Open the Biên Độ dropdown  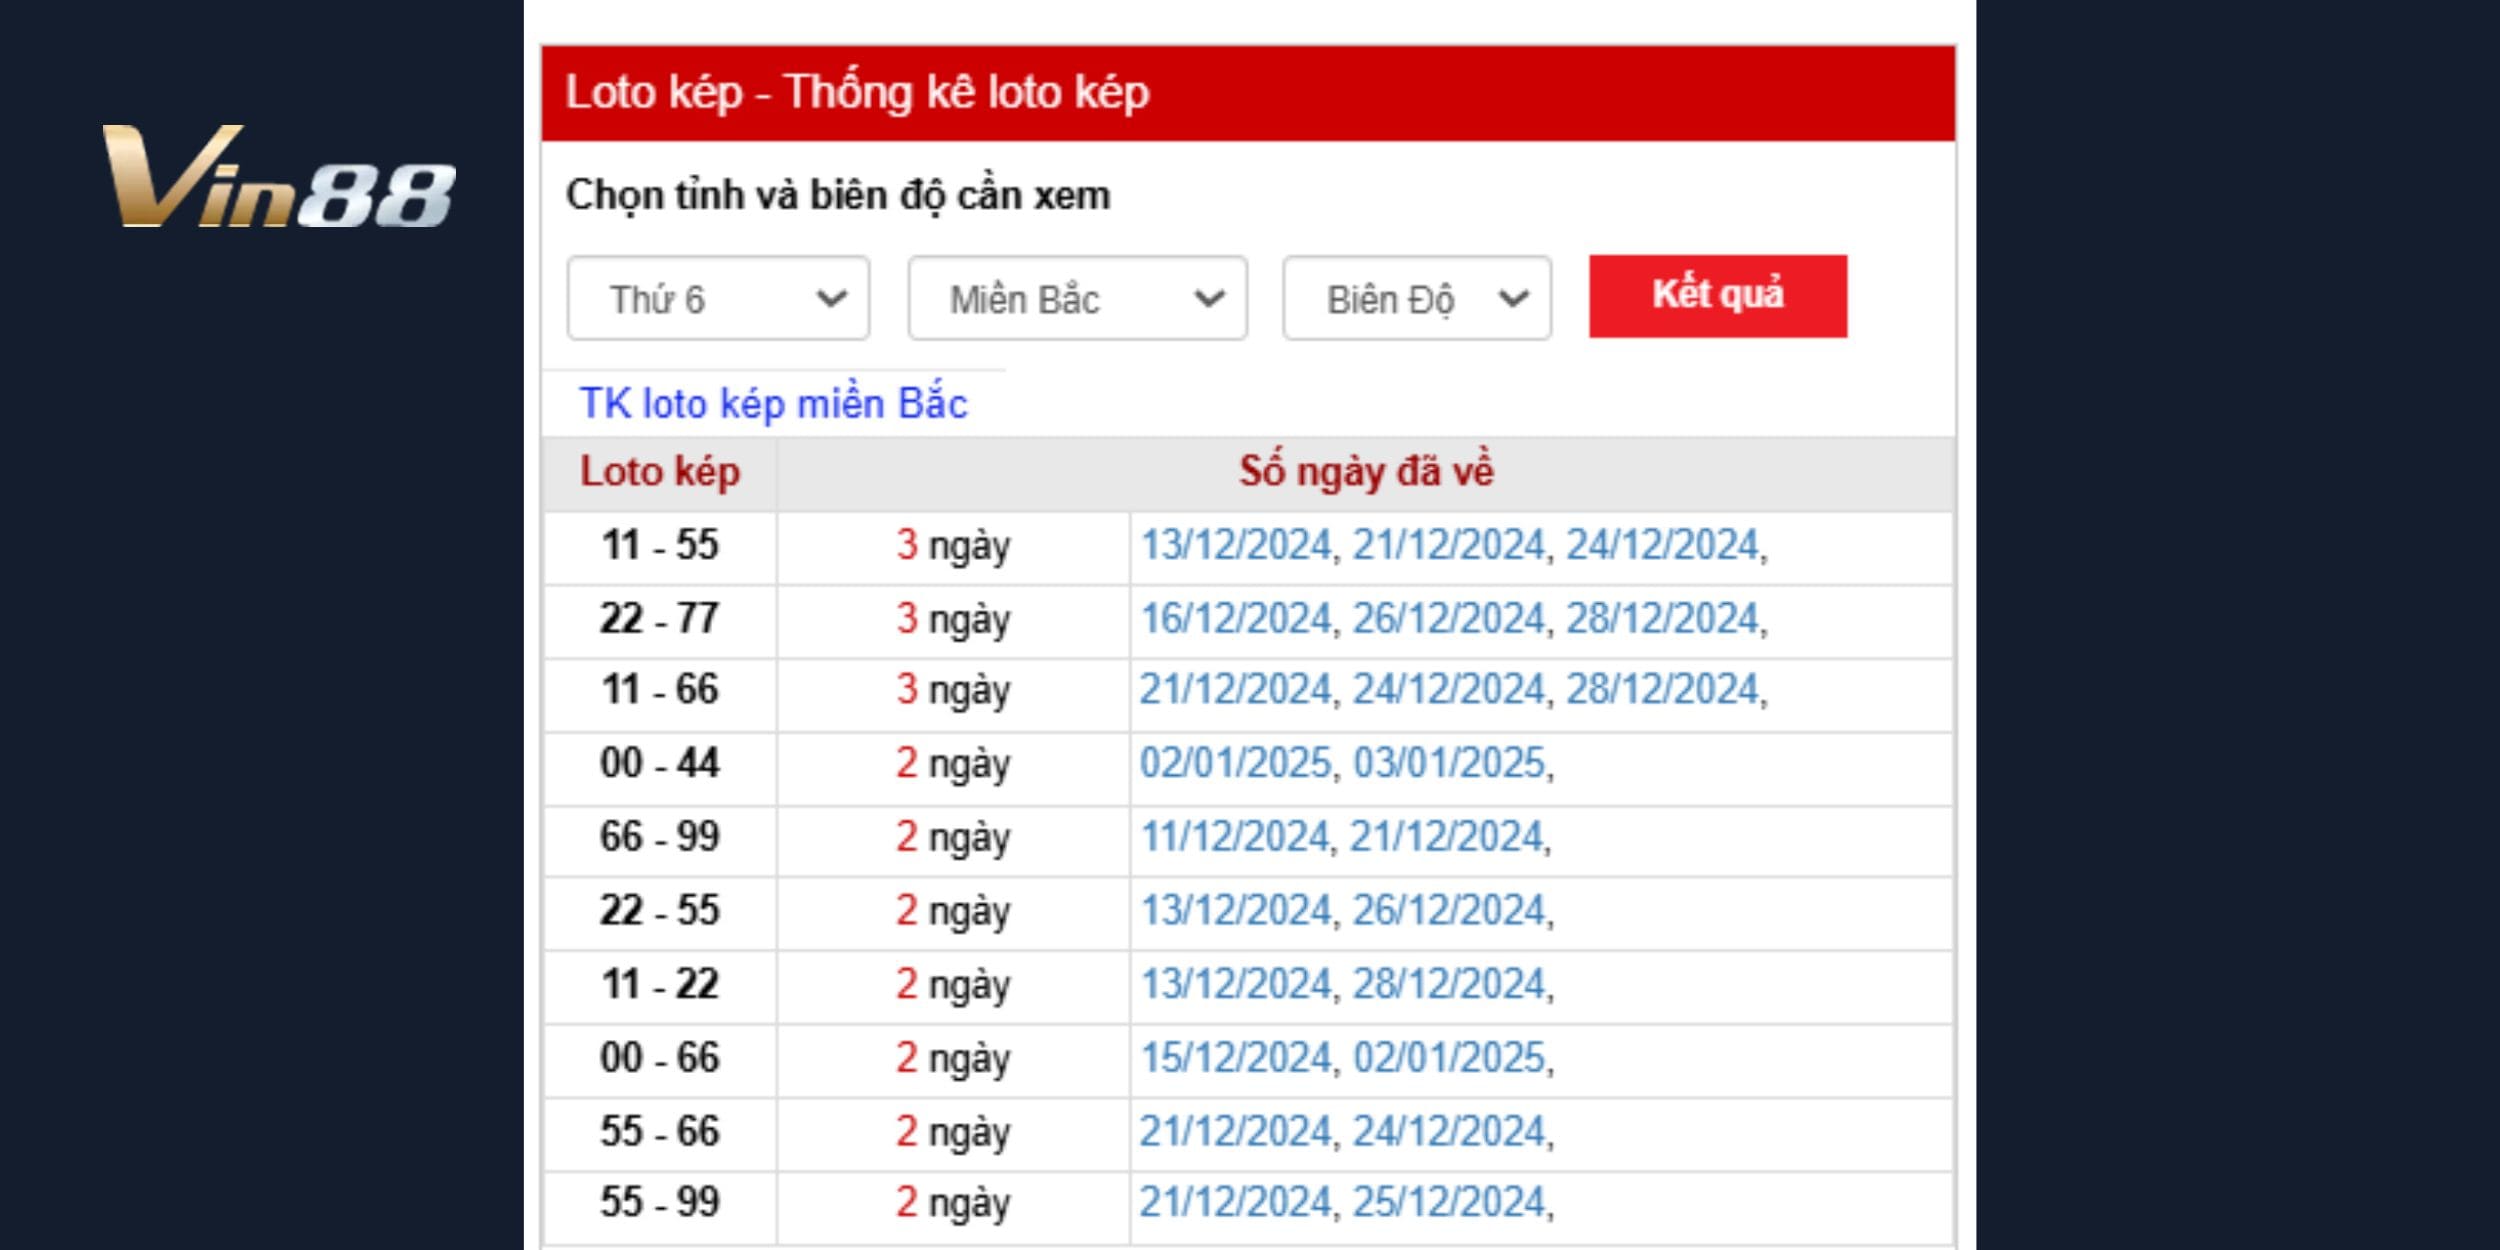[1417, 298]
